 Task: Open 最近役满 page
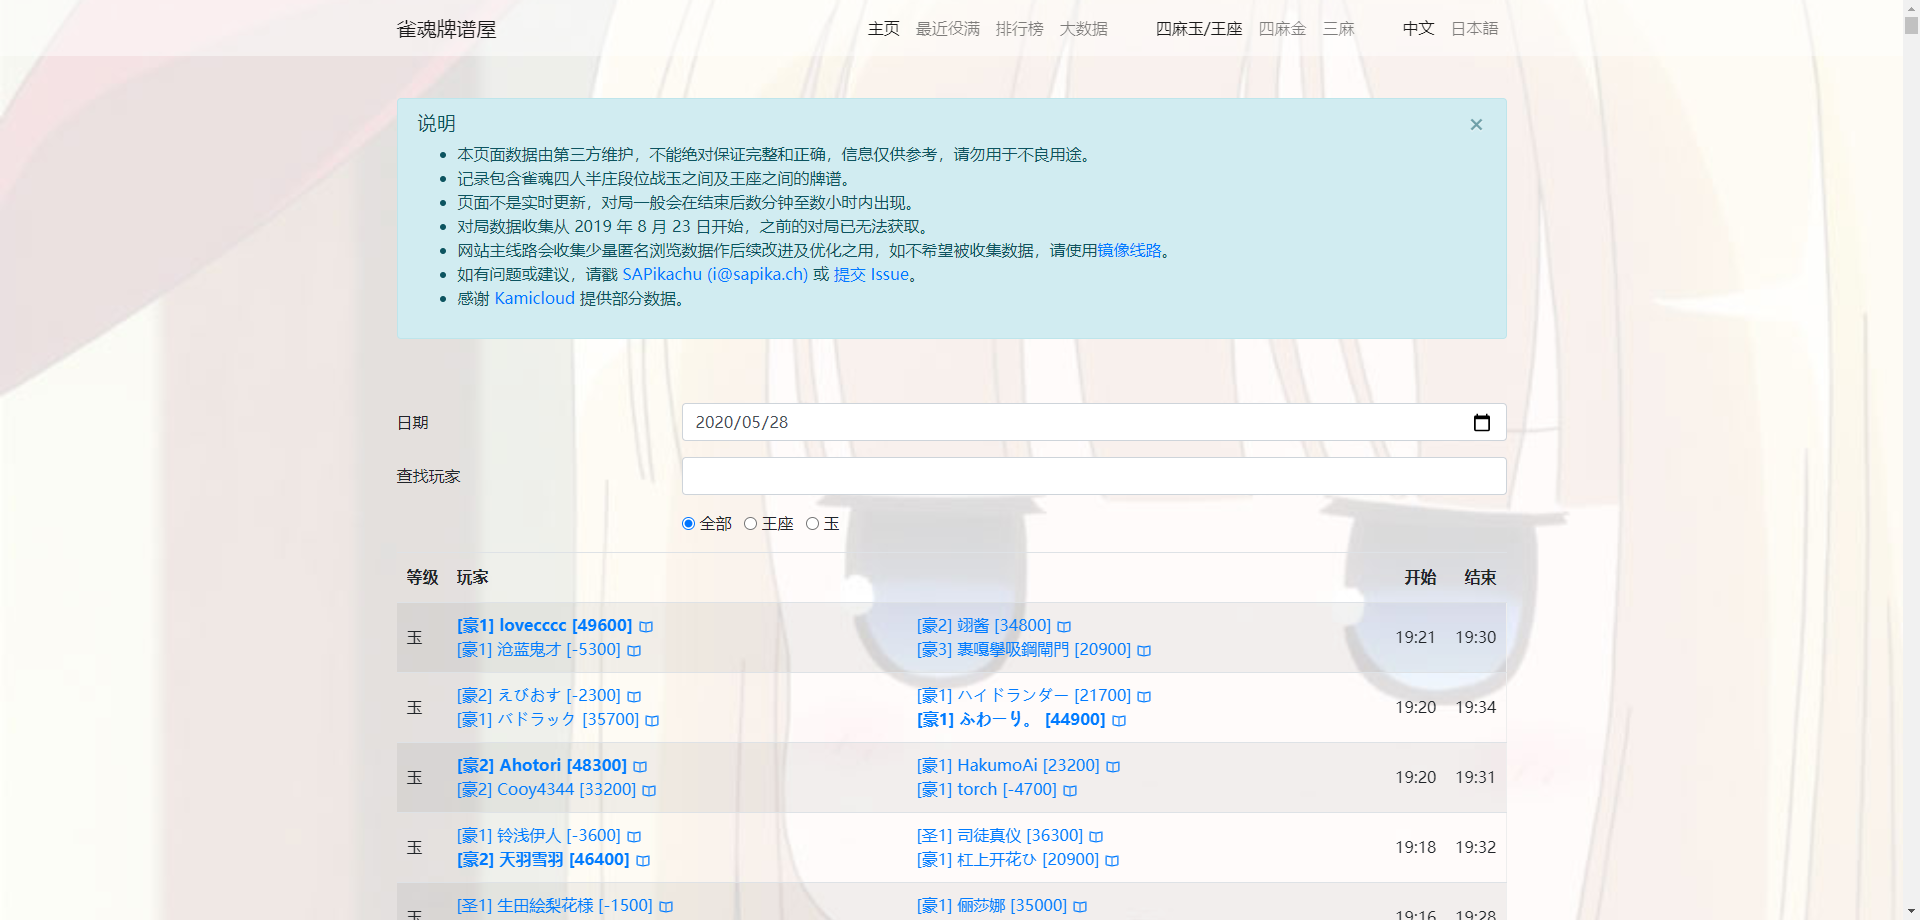(948, 29)
